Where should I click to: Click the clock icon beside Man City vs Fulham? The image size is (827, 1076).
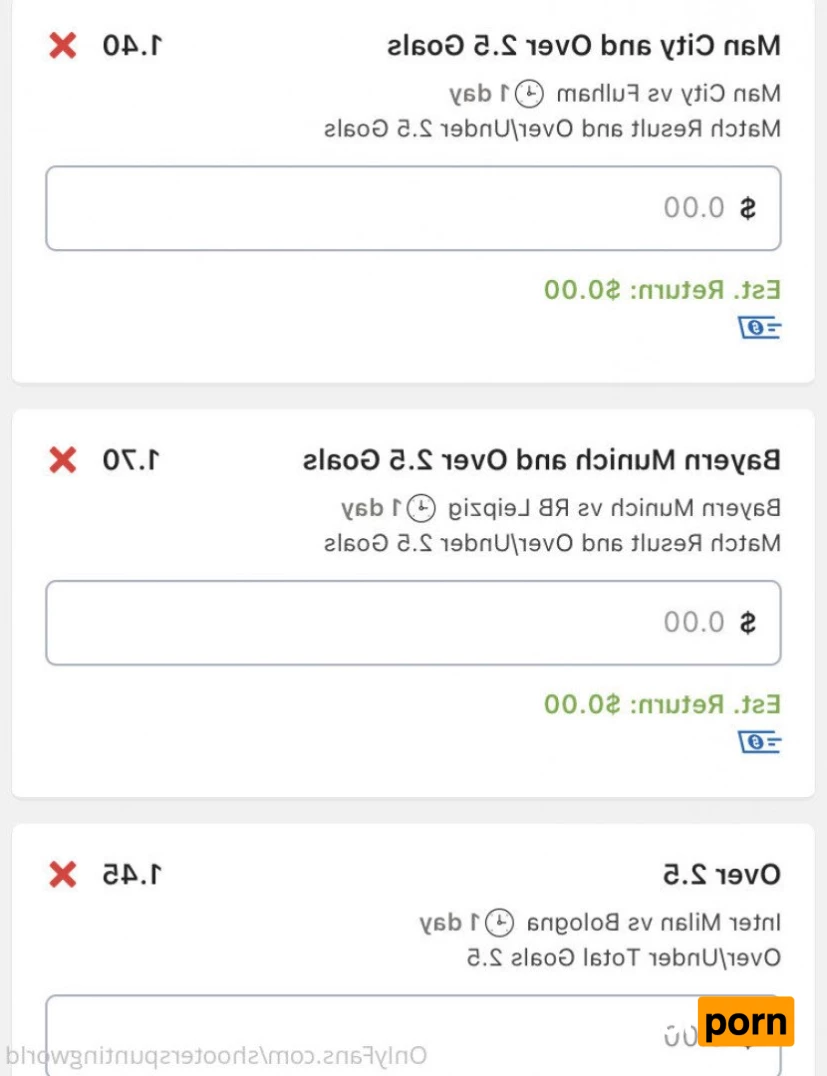pyautogui.click(x=534, y=94)
